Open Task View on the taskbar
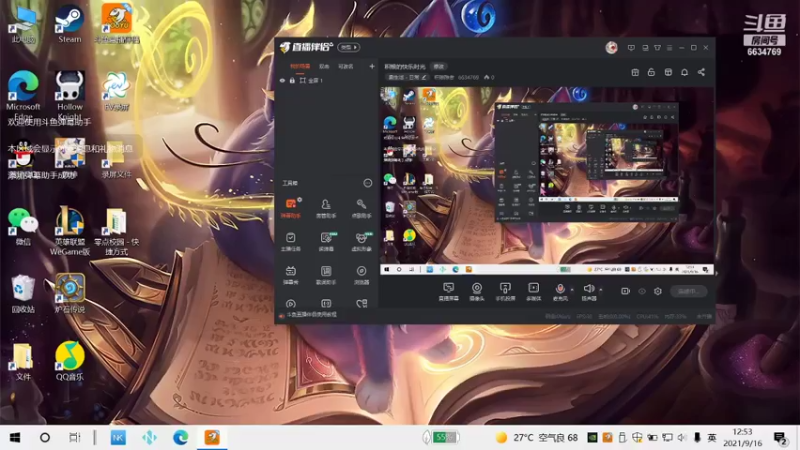800x450 pixels. click(75, 437)
